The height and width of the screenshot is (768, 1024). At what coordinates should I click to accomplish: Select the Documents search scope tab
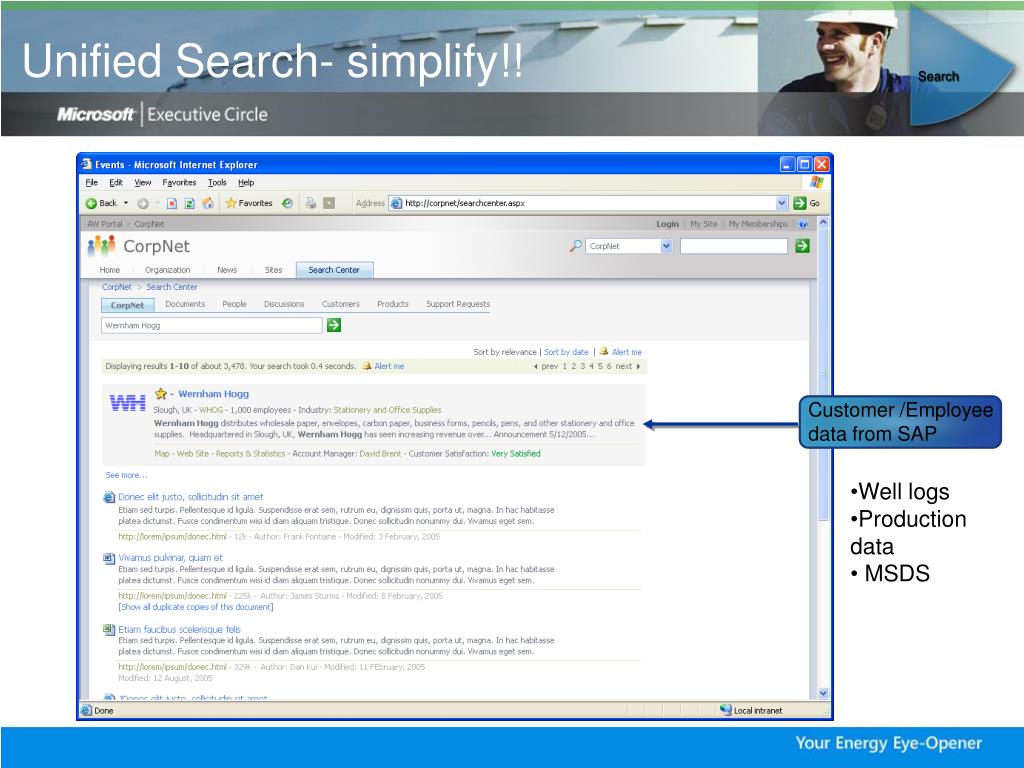tap(185, 304)
